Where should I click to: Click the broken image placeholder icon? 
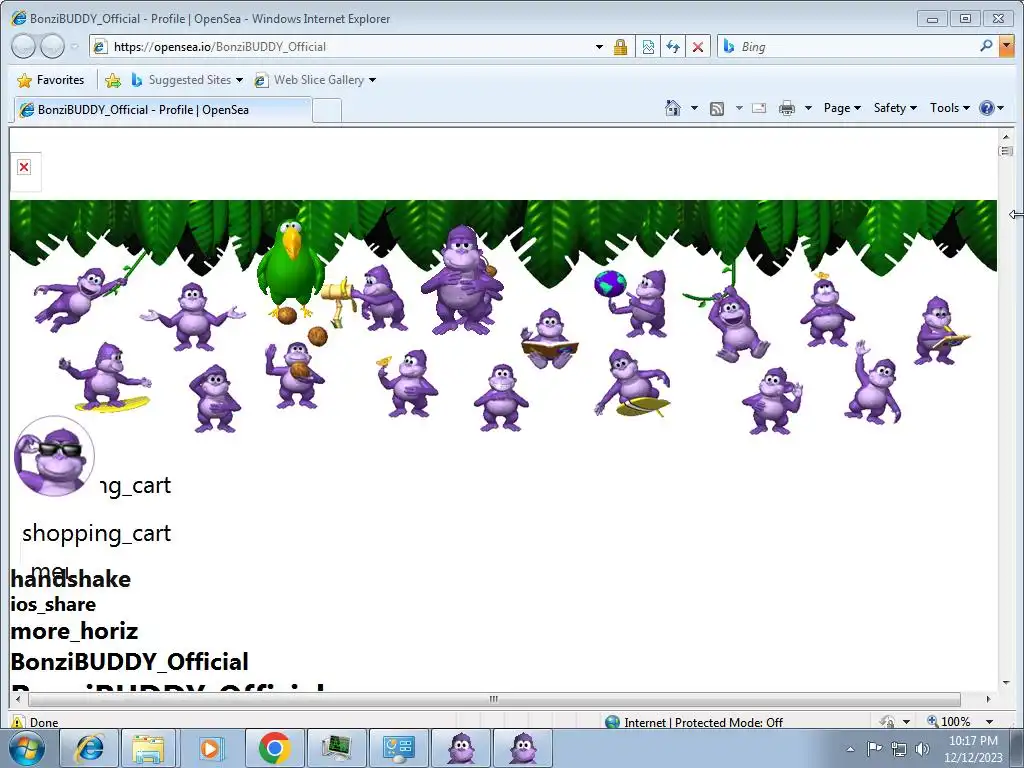coord(24,167)
